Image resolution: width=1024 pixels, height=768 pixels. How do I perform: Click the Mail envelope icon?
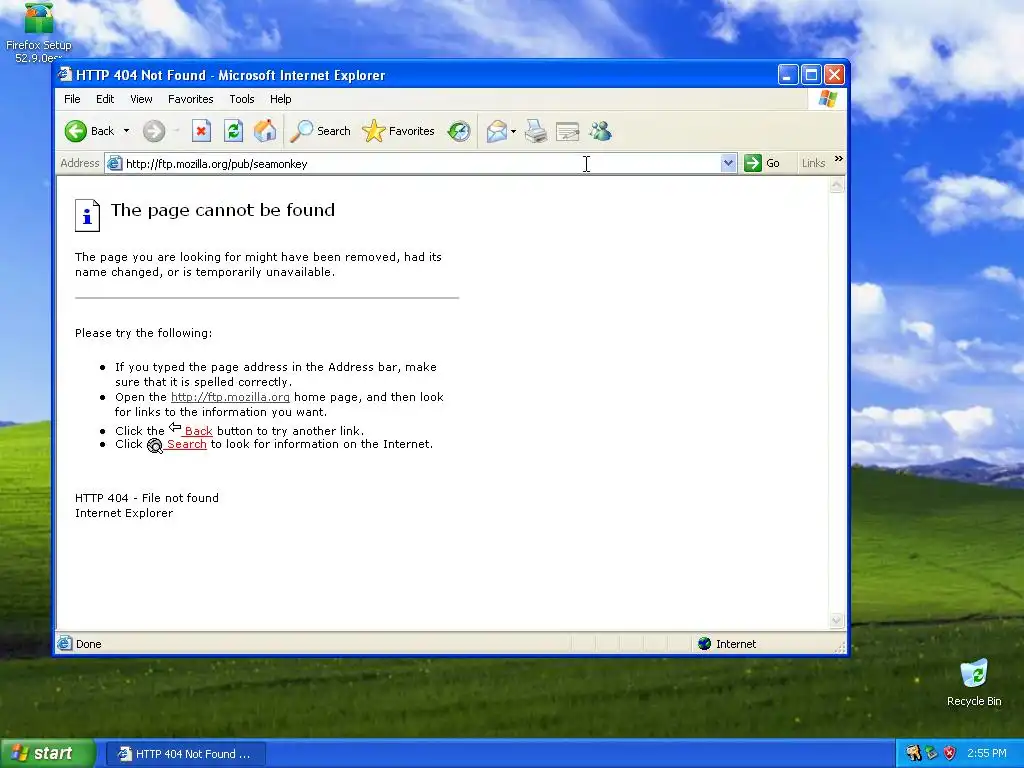coord(496,131)
